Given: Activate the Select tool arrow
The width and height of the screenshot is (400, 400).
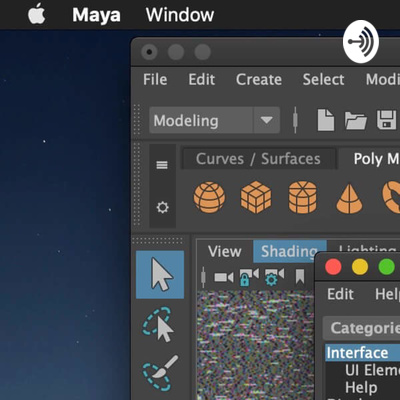Looking at the screenshot, I should (x=160, y=274).
